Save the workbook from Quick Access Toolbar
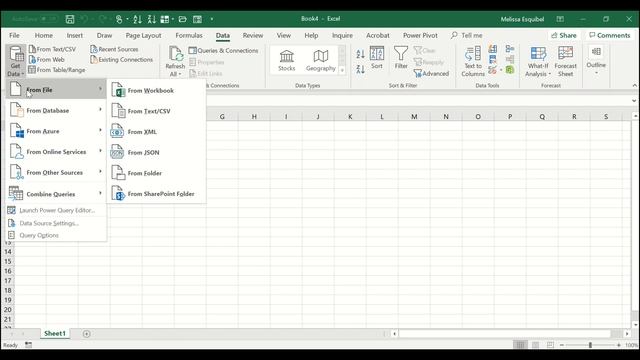 point(70,19)
